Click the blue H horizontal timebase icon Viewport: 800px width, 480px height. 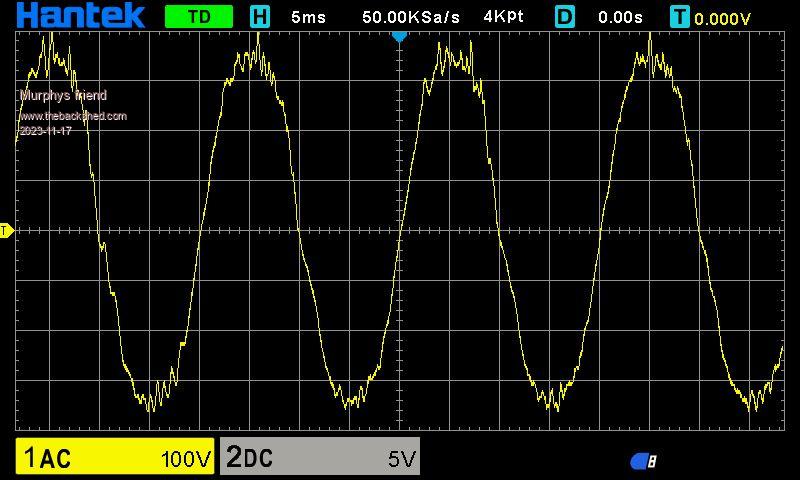(x=260, y=17)
